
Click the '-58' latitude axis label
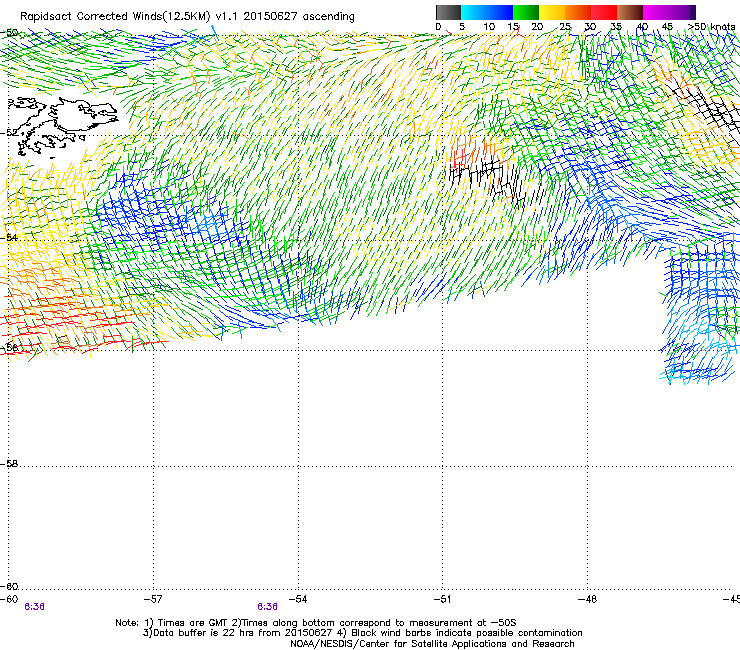pyautogui.click(x=10, y=464)
